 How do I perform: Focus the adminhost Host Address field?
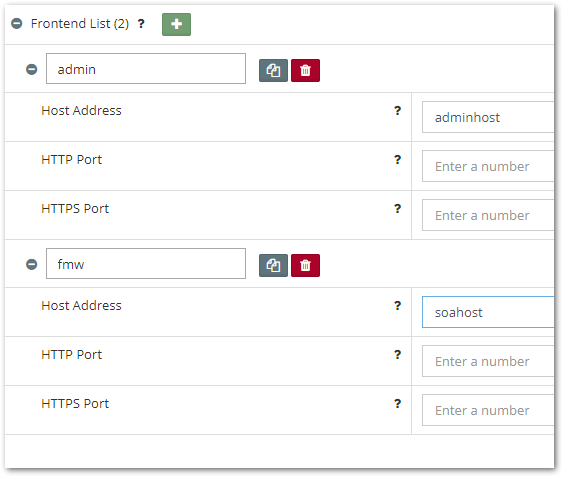click(x=488, y=117)
